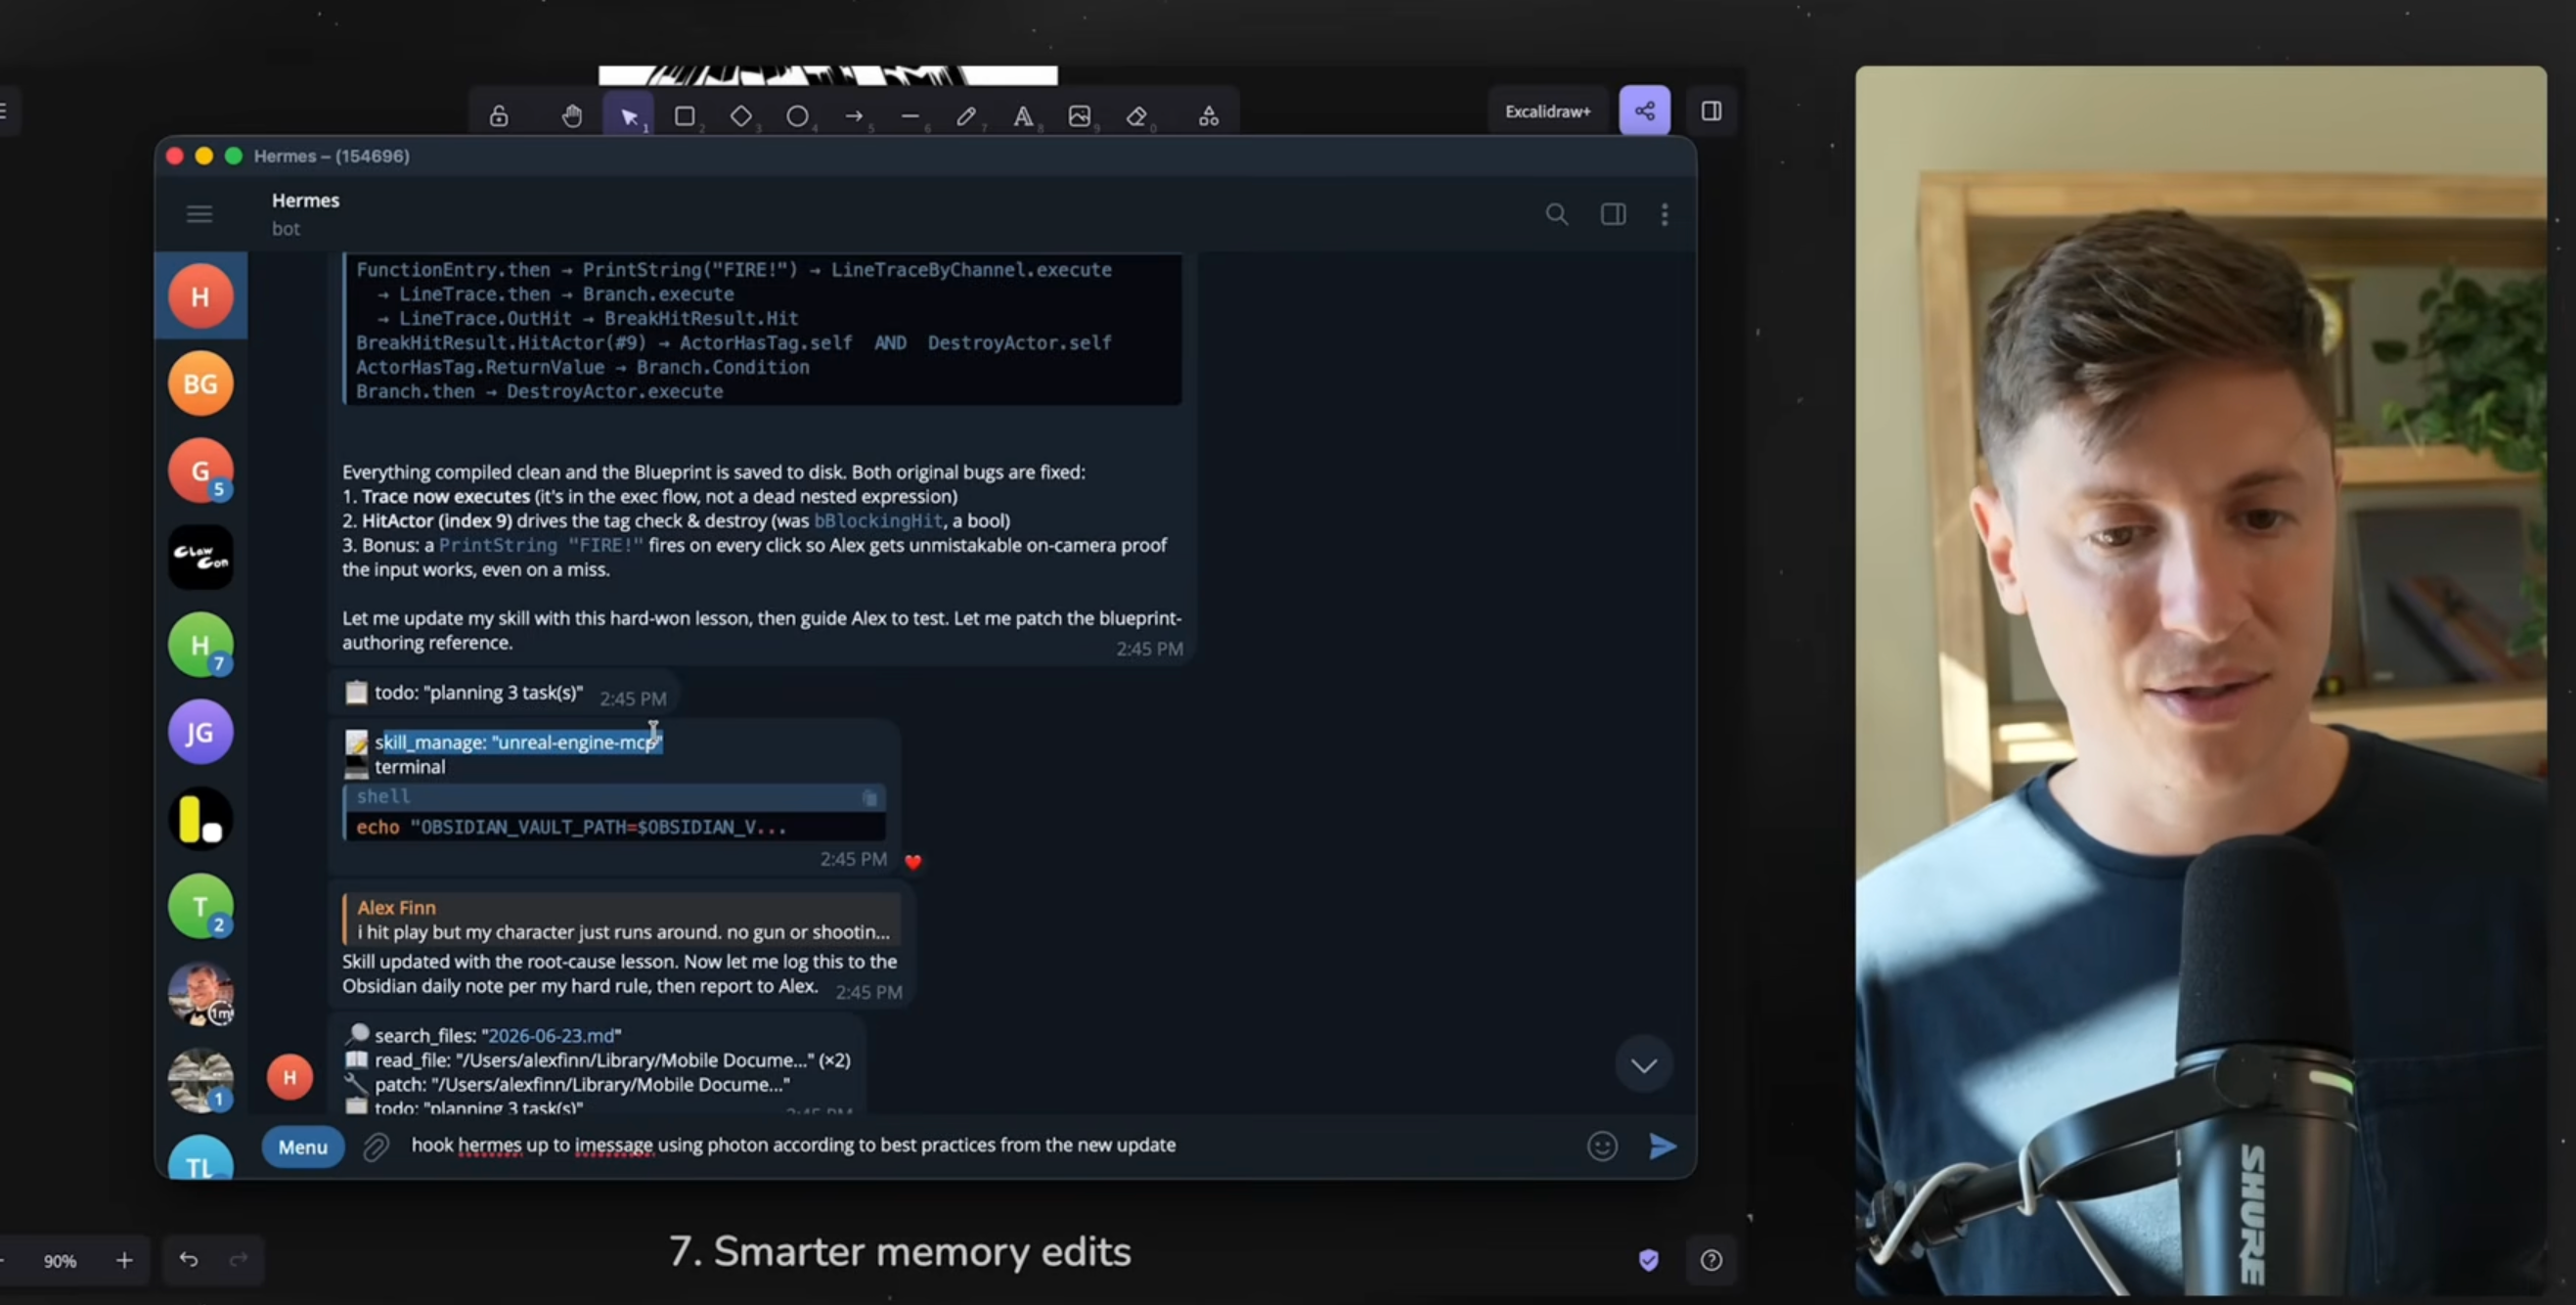Click the H sender avatar beside messages
Screen dimensions: 2576x1305
point(290,1077)
